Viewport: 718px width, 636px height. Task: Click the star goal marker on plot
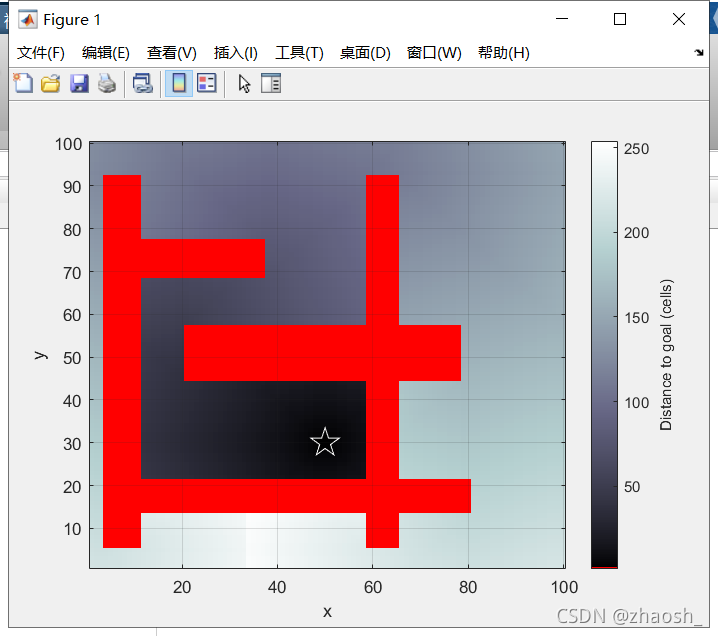click(325, 442)
